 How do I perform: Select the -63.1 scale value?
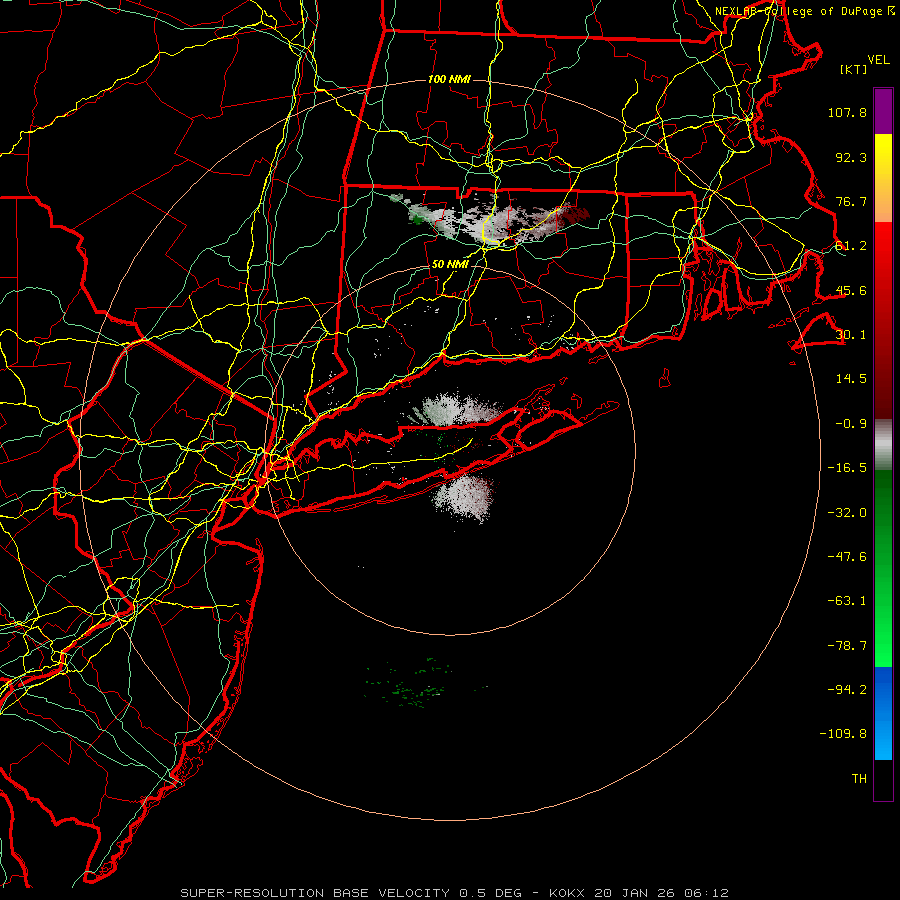(x=847, y=601)
